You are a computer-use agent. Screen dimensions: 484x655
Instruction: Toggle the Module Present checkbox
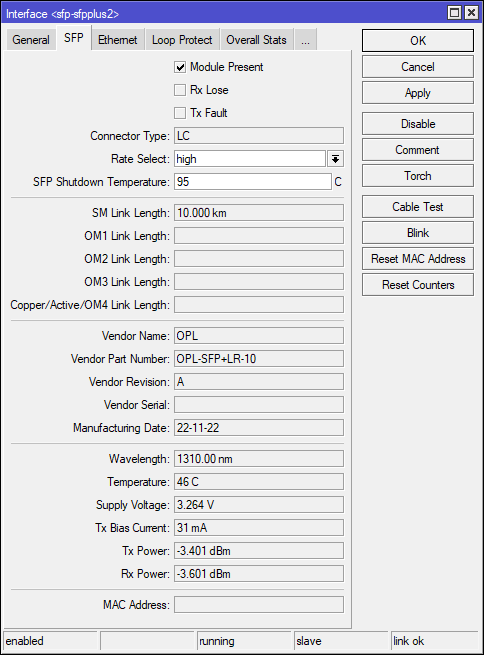point(180,67)
